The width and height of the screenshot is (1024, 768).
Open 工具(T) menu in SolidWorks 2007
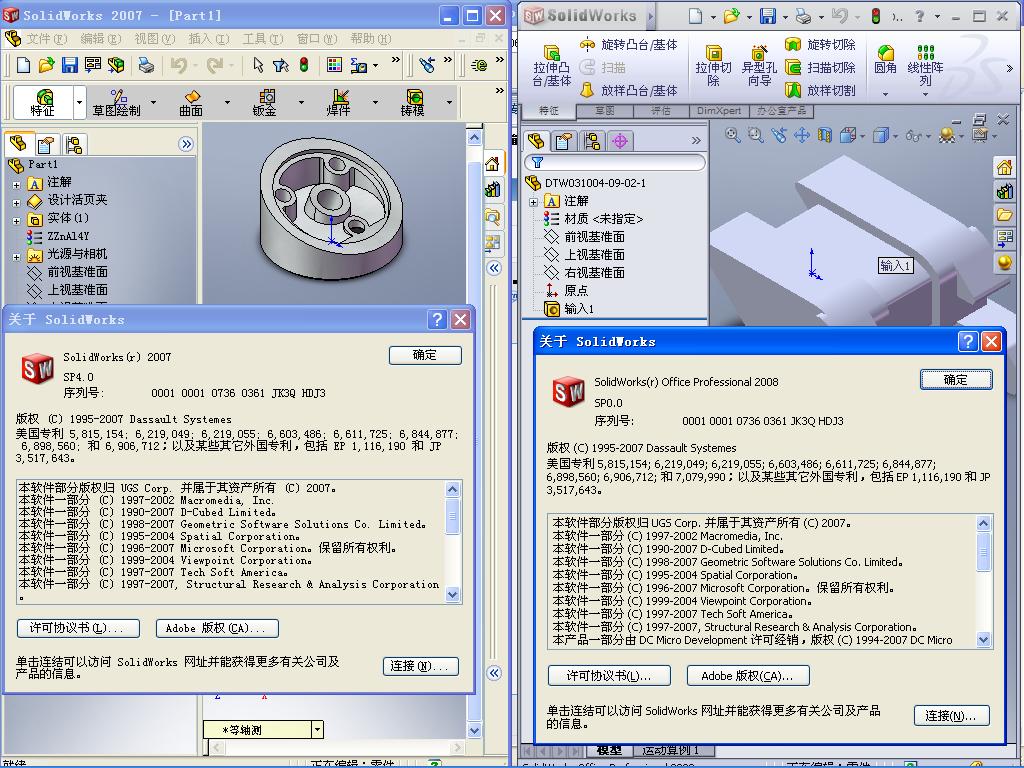(263, 39)
